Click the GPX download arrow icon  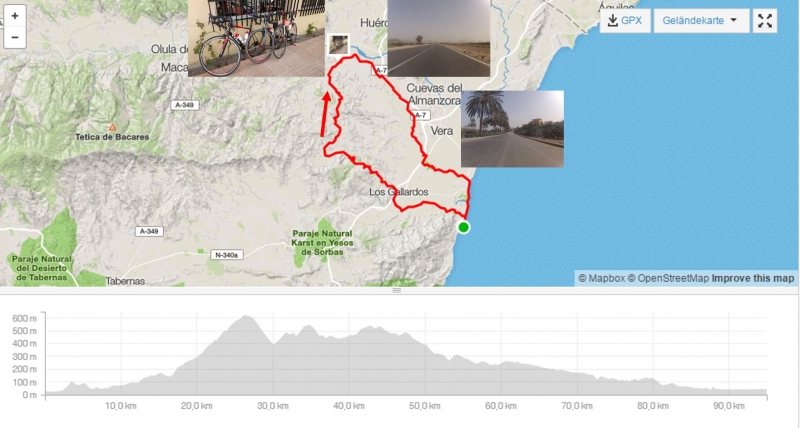[613, 20]
